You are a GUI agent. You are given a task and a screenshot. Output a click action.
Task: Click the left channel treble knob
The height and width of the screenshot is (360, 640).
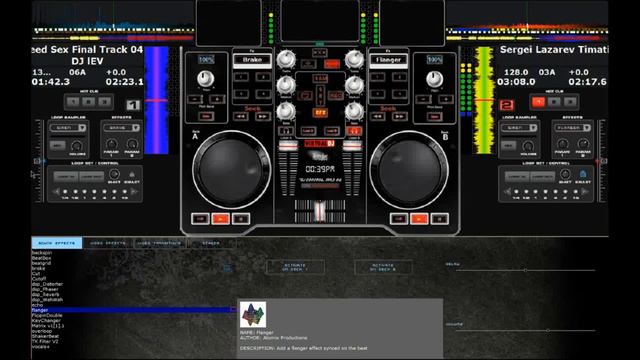pyautogui.click(x=286, y=60)
